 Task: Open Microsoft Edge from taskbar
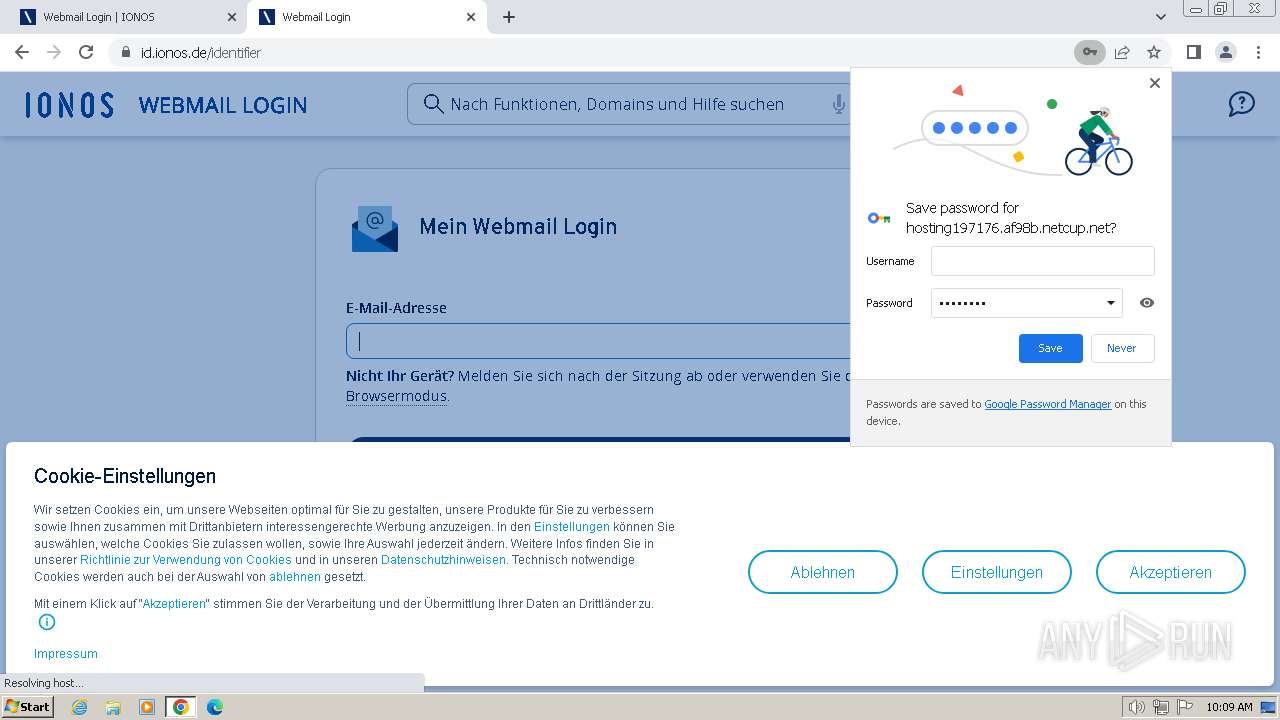point(215,707)
